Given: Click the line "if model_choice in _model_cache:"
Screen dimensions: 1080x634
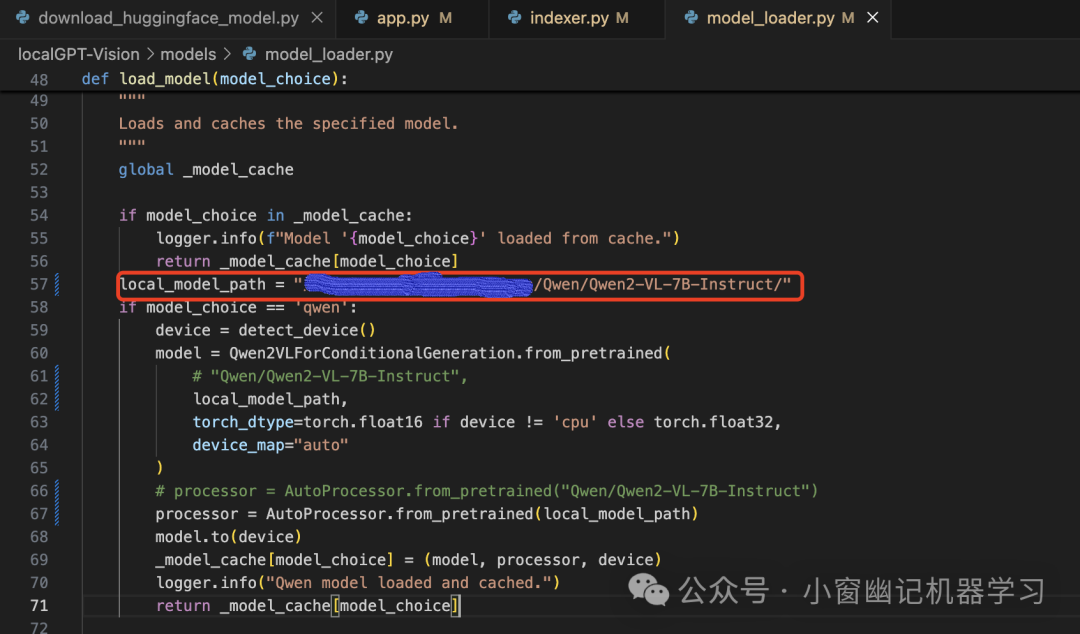Looking at the screenshot, I should click(x=266, y=216).
